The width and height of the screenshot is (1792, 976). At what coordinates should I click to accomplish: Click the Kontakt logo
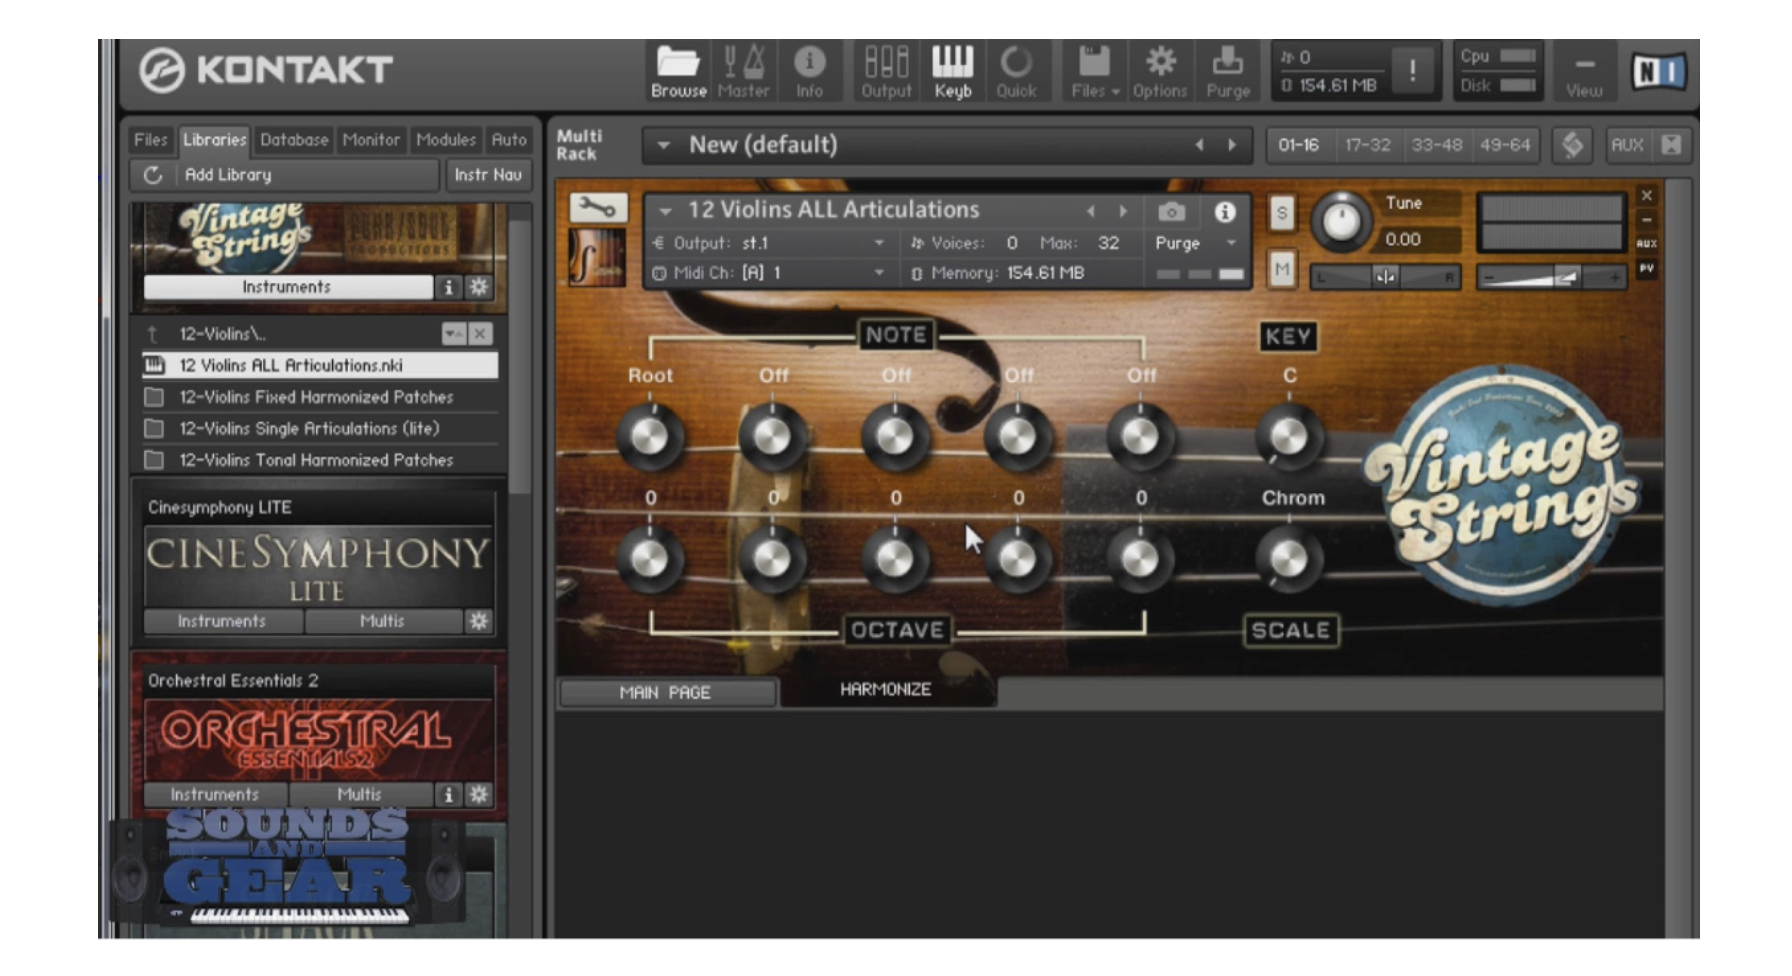pos(266,70)
